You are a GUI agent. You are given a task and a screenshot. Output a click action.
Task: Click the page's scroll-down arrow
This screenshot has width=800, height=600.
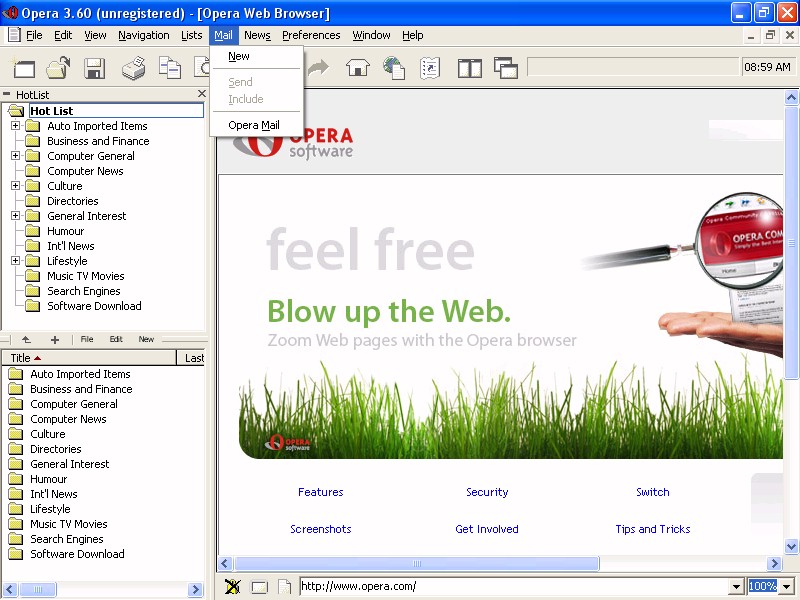point(791,546)
